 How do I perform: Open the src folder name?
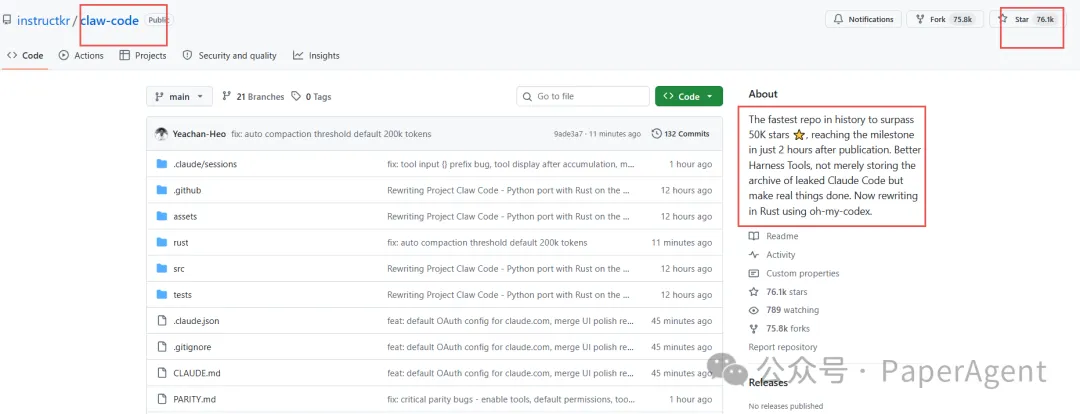(x=179, y=269)
